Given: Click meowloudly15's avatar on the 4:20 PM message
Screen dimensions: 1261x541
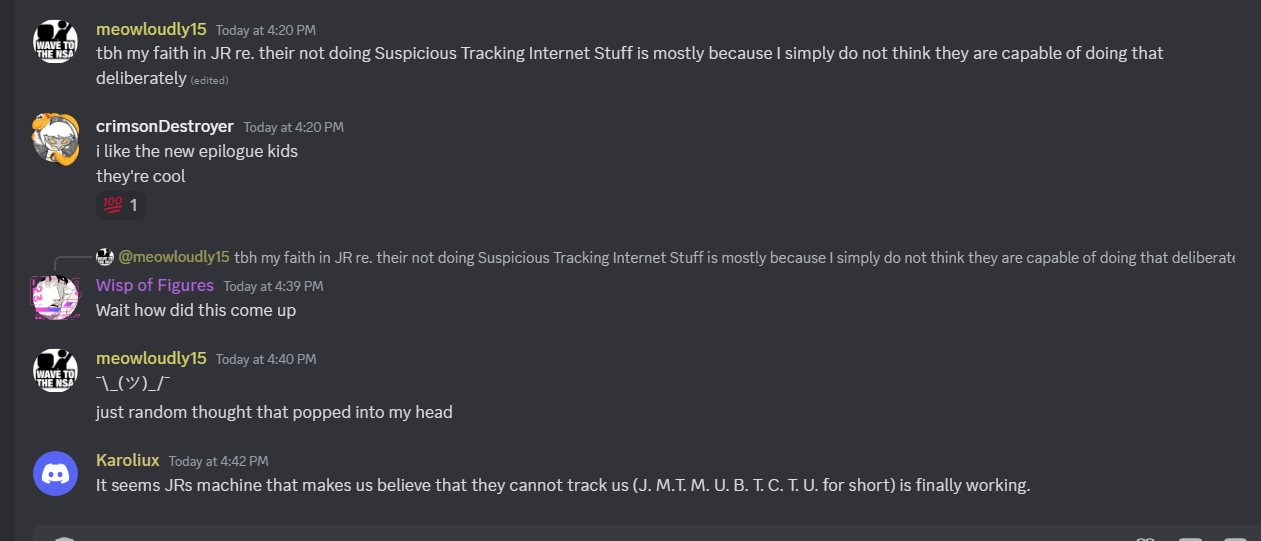Looking at the screenshot, I should point(56,41).
